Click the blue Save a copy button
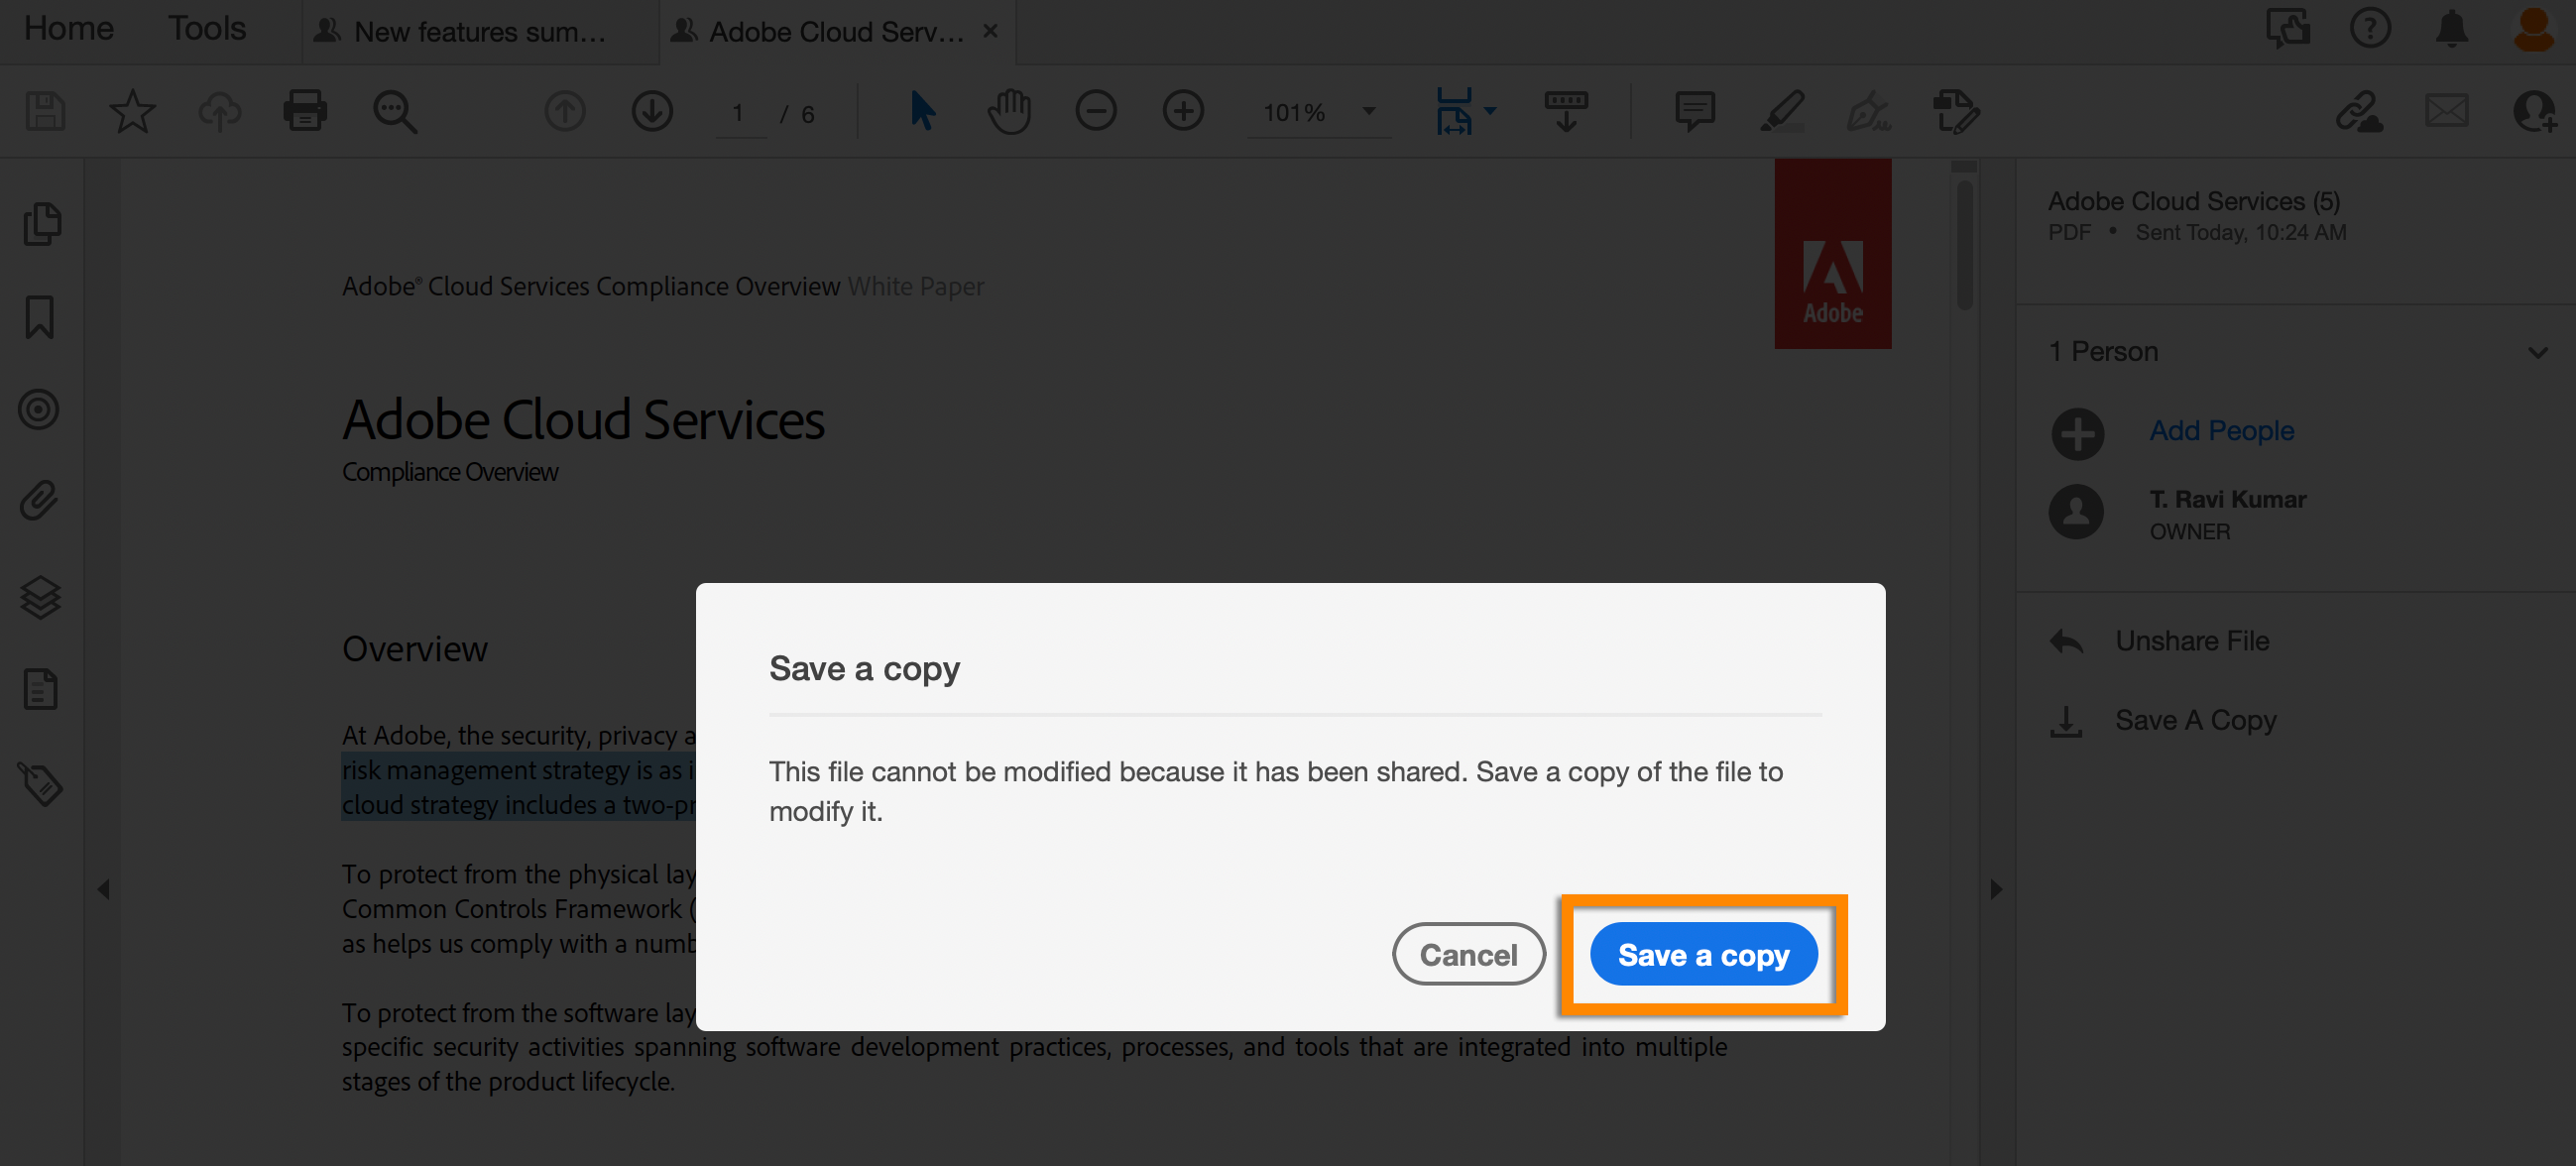Viewport: 2576px width, 1166px height. point(1703,954)
